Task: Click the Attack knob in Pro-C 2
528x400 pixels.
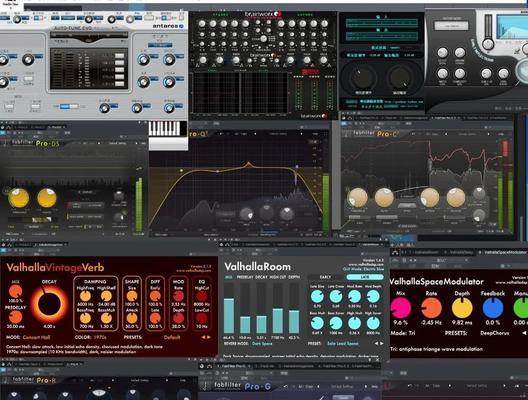Action: tap(430, 198)
